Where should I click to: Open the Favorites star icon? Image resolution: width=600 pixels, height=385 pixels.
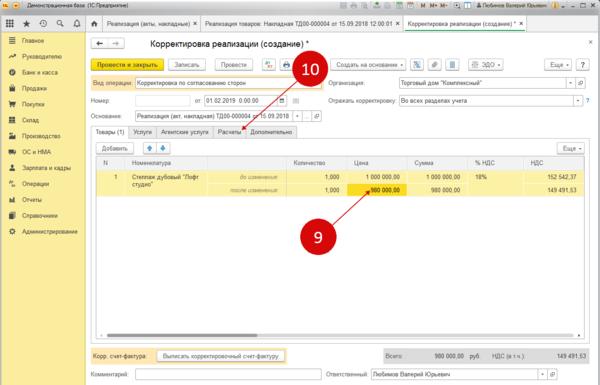26,24
